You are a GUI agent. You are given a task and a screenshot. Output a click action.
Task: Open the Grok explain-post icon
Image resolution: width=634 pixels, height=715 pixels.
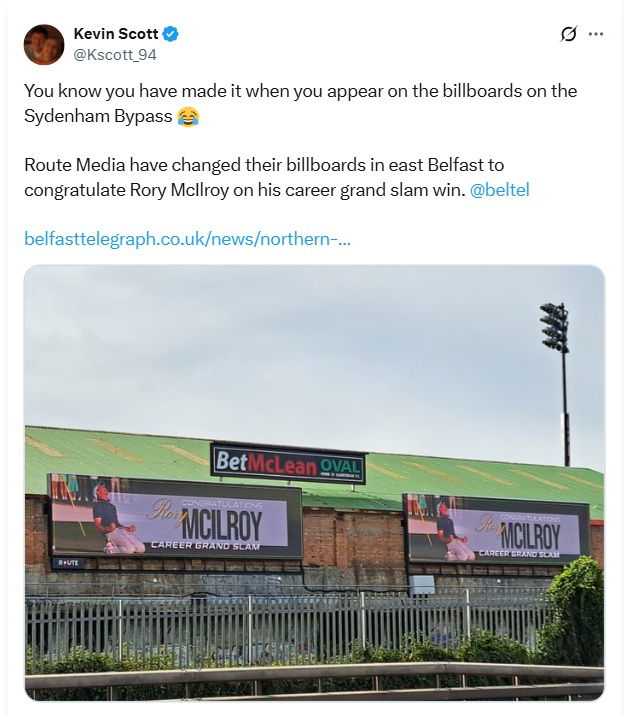pos(568,34)
